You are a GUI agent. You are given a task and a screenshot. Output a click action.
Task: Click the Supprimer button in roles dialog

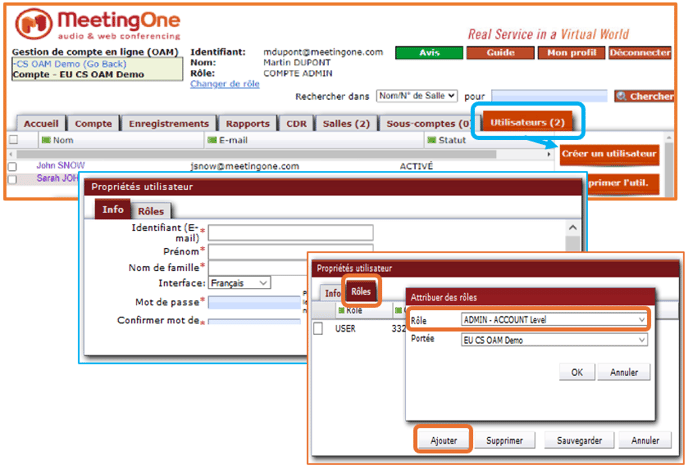pos(505,440)
